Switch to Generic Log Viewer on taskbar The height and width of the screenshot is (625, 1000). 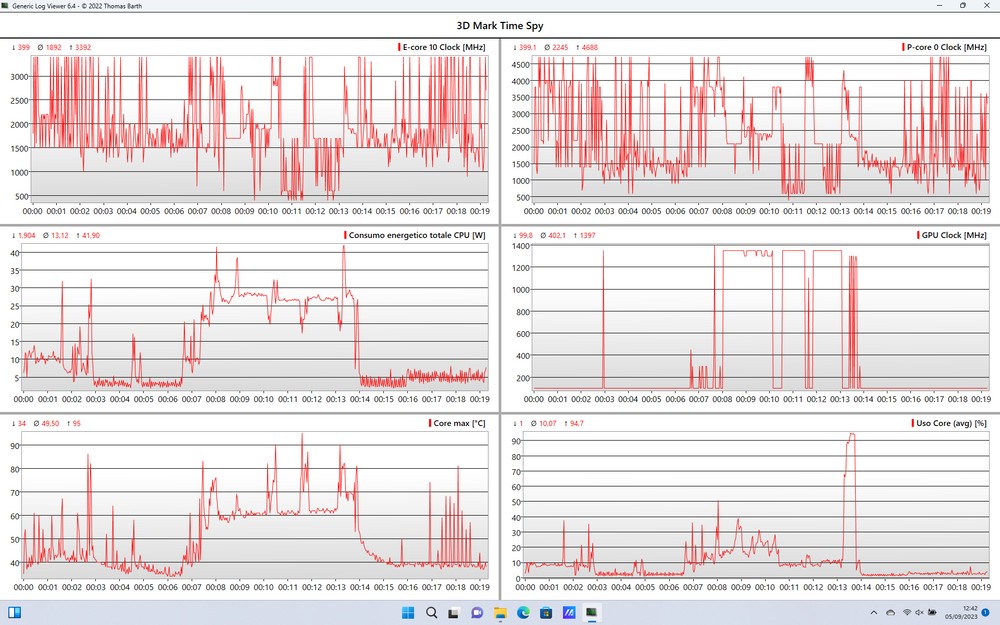point(591,613)
